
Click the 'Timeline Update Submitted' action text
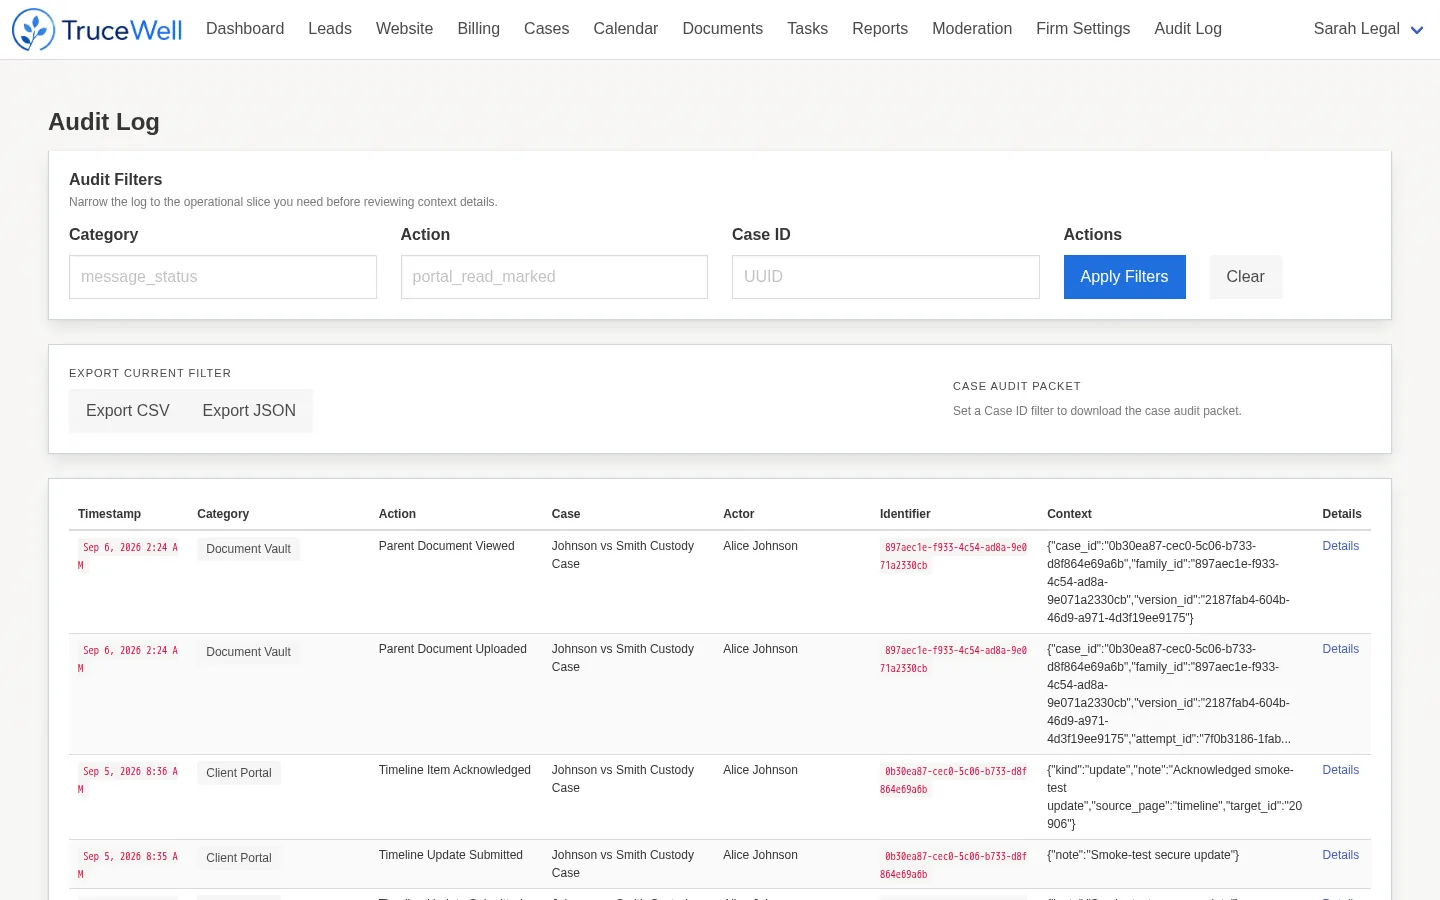(451, 855)
